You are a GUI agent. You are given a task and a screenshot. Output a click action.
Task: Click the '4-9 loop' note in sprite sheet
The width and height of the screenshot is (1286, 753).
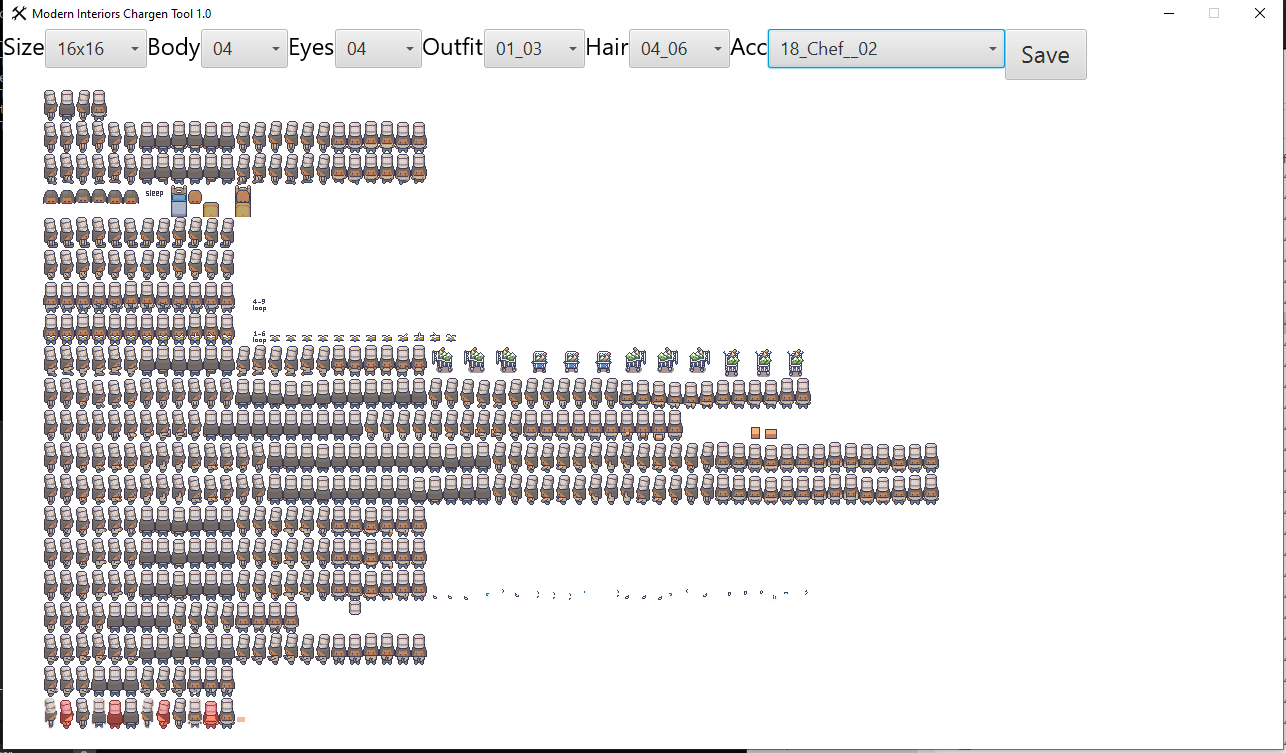tap(259, 304)
